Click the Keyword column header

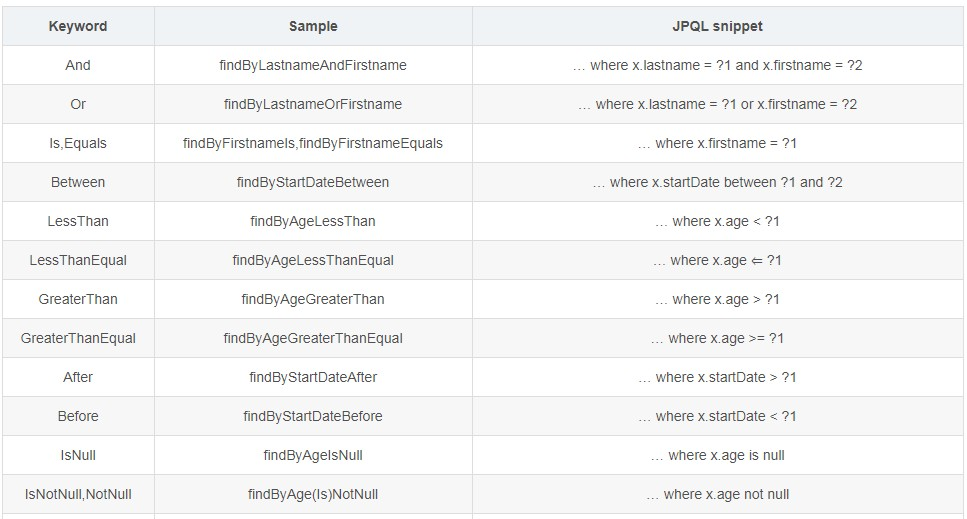(x=78, y=27)
